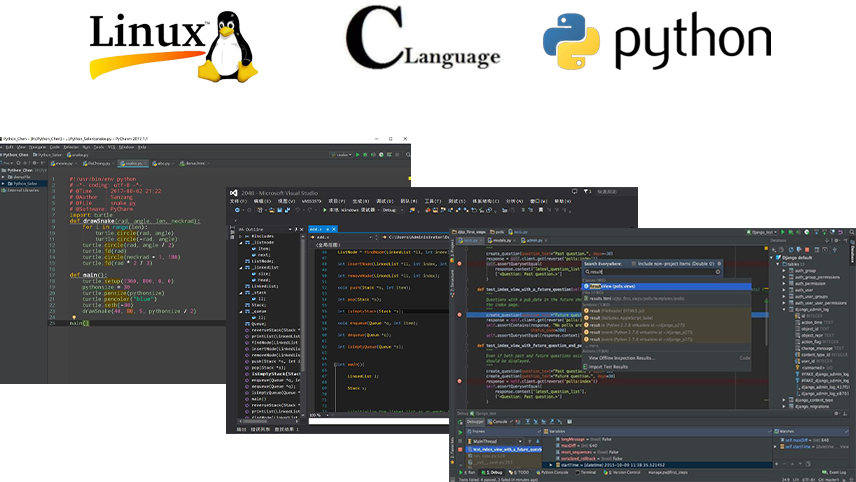856x482 pixels.
Task: Toggle breakpoint at the highlighted create_question line
Action: (x=460, y=314)
